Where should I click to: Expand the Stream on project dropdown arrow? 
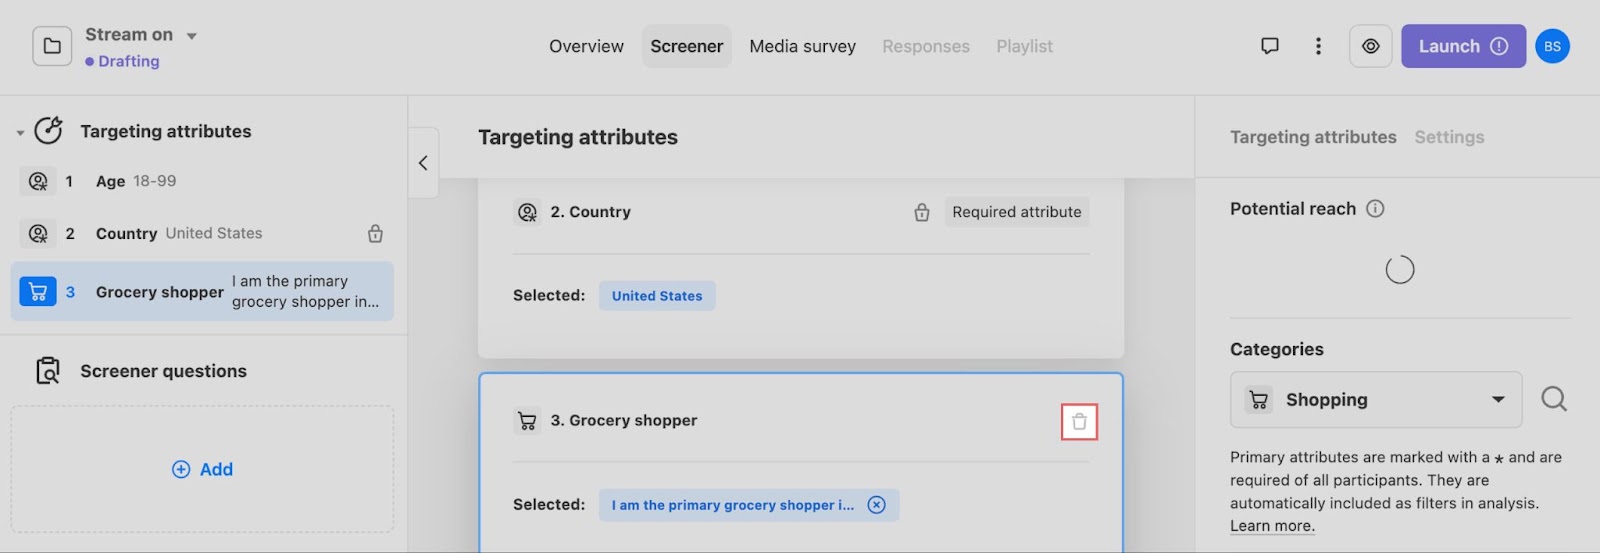[x=191, y=36]
